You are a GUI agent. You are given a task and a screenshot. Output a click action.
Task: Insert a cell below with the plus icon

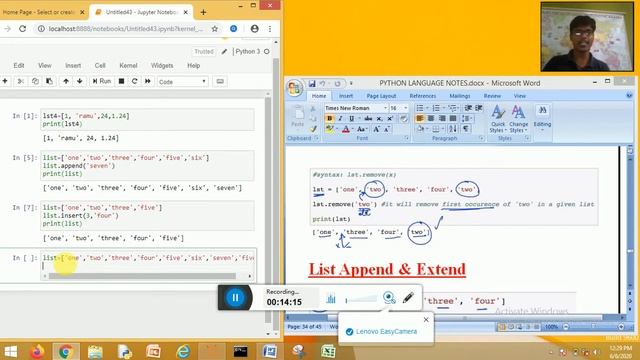pyautogui.click(x=5, y=81)
